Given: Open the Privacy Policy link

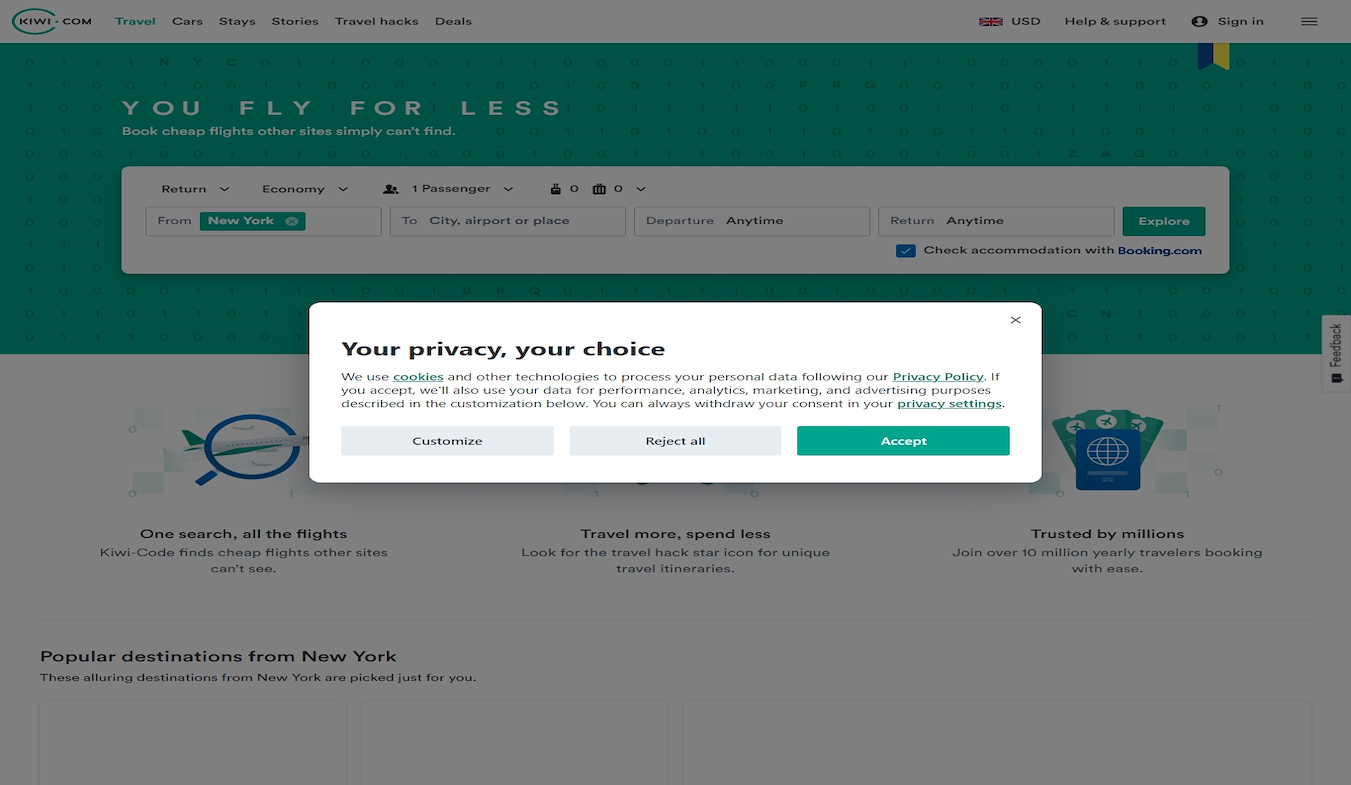Looking at the screenshot, I should (x=938, y=377).
